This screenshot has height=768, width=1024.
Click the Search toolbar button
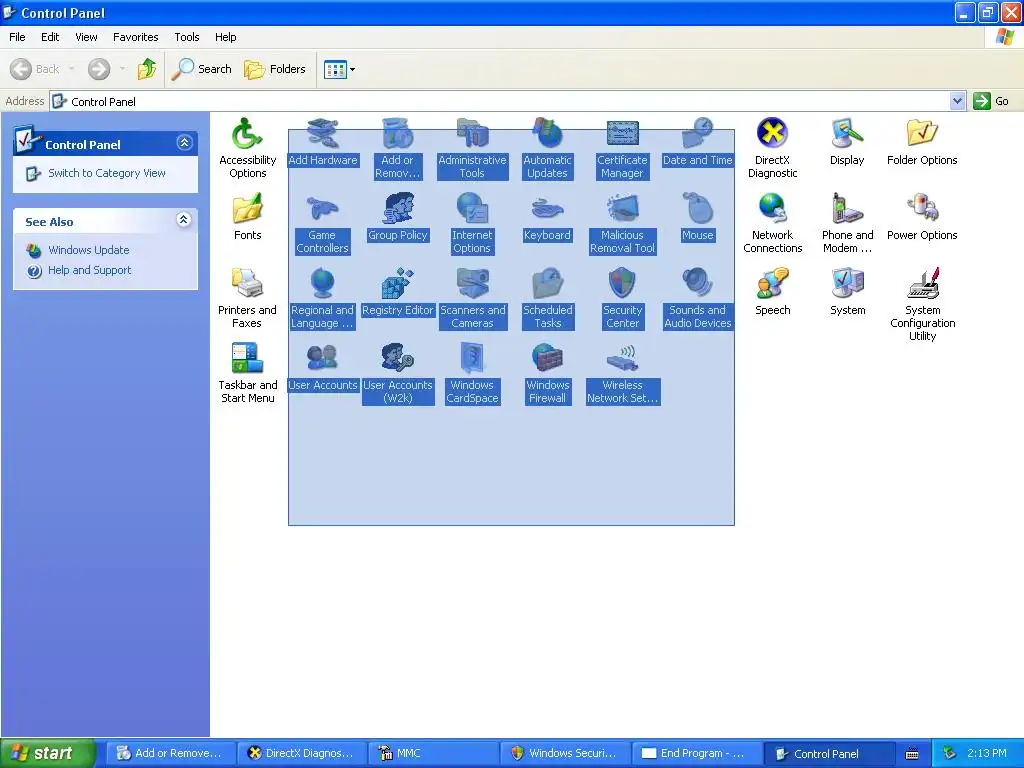pyautogui.click(x=202, y=69)
